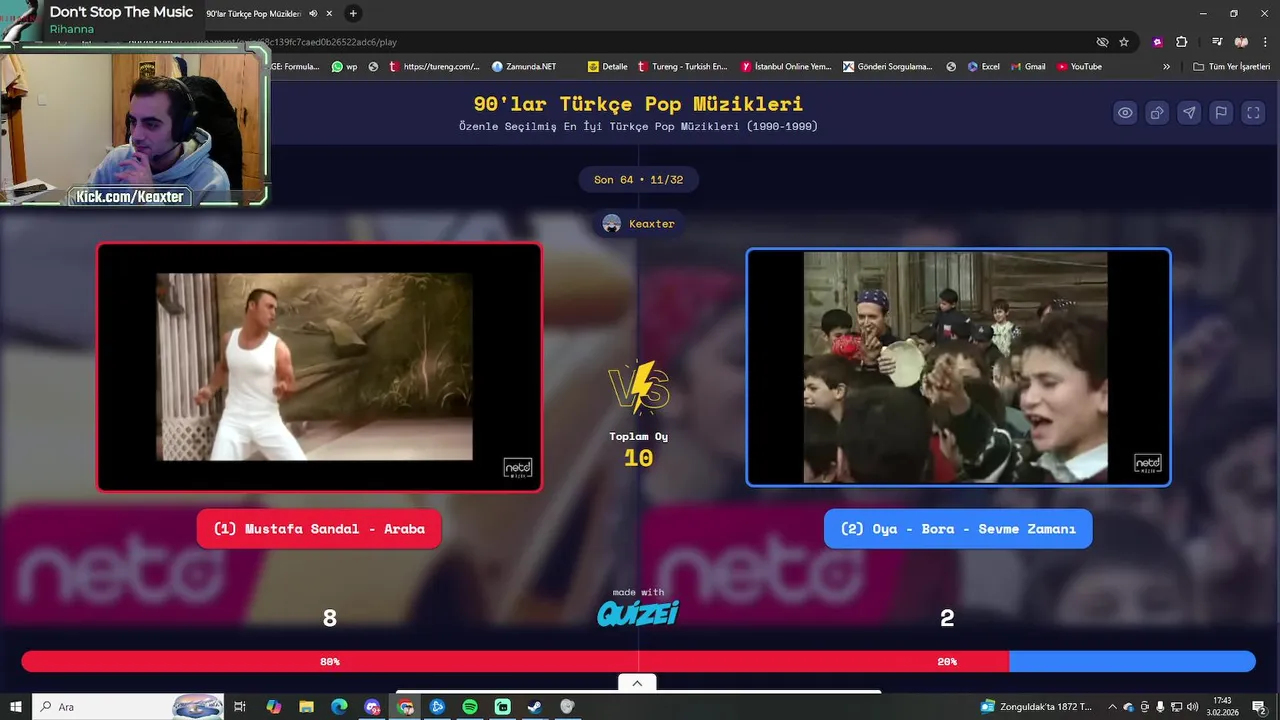The image size is (1280, 720).
Task: Open the Zamunda.NET bookmark
Action: click(524, 67)
